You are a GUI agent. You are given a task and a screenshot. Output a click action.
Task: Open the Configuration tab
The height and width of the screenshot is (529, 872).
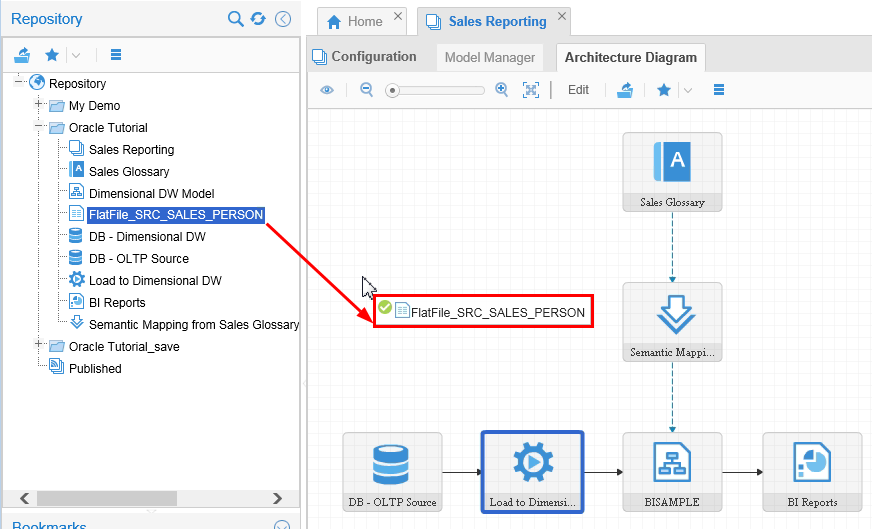pos(364,57)
